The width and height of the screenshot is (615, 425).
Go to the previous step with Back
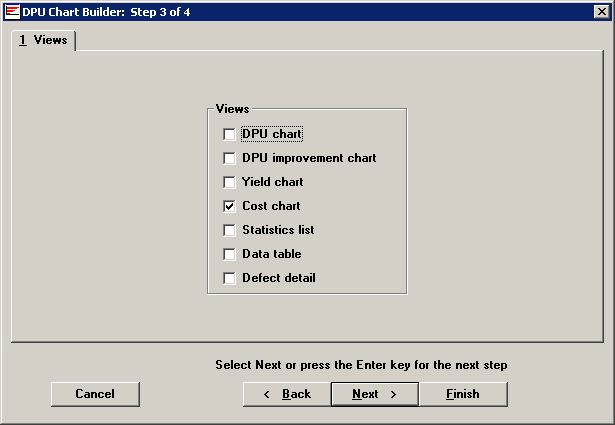click(x=287, y=394)
